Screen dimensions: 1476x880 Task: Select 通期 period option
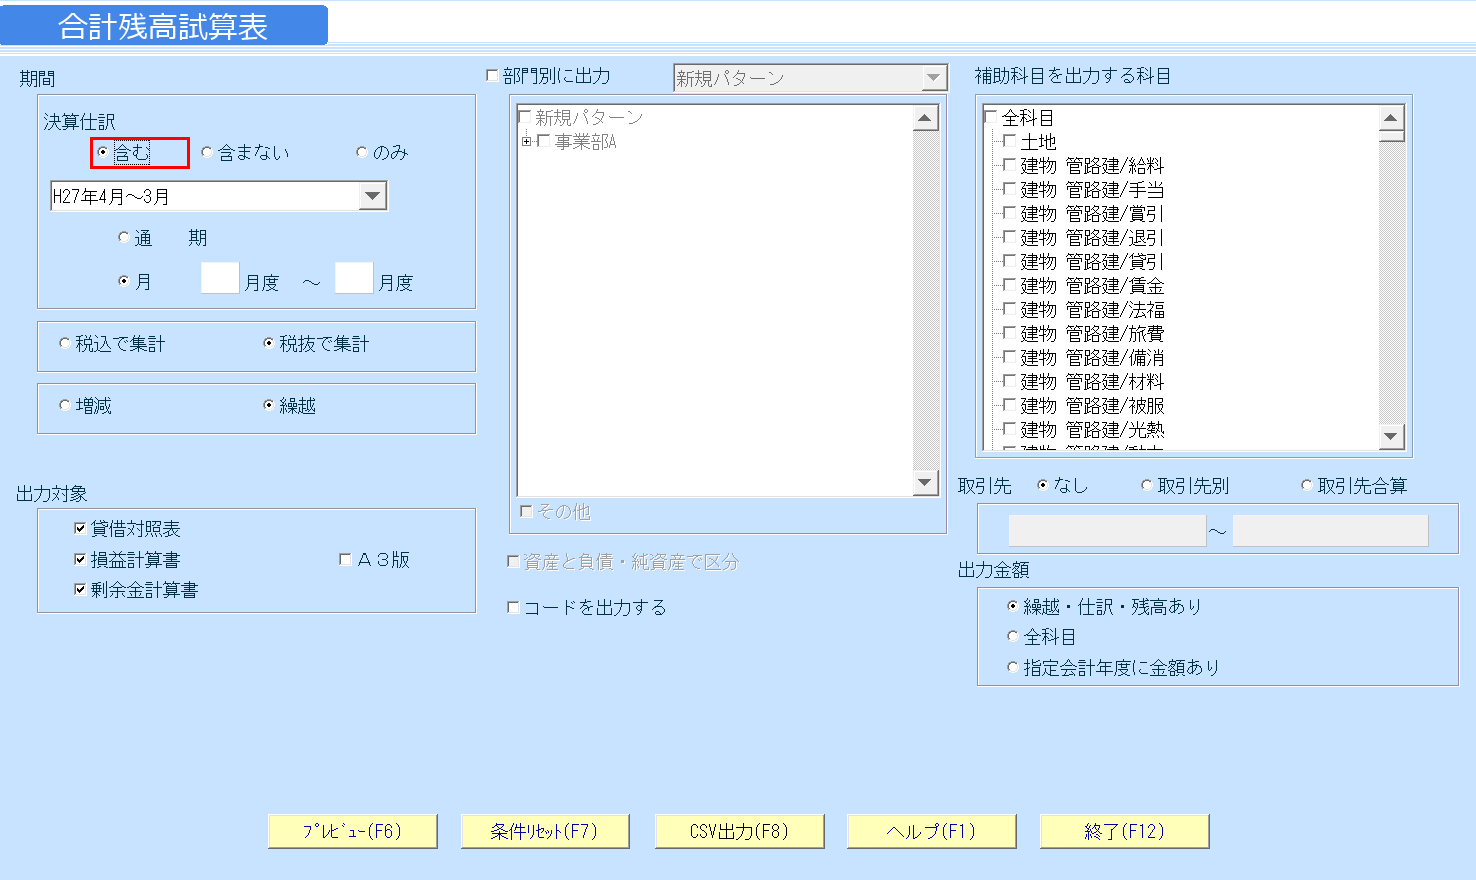(125, 237)
